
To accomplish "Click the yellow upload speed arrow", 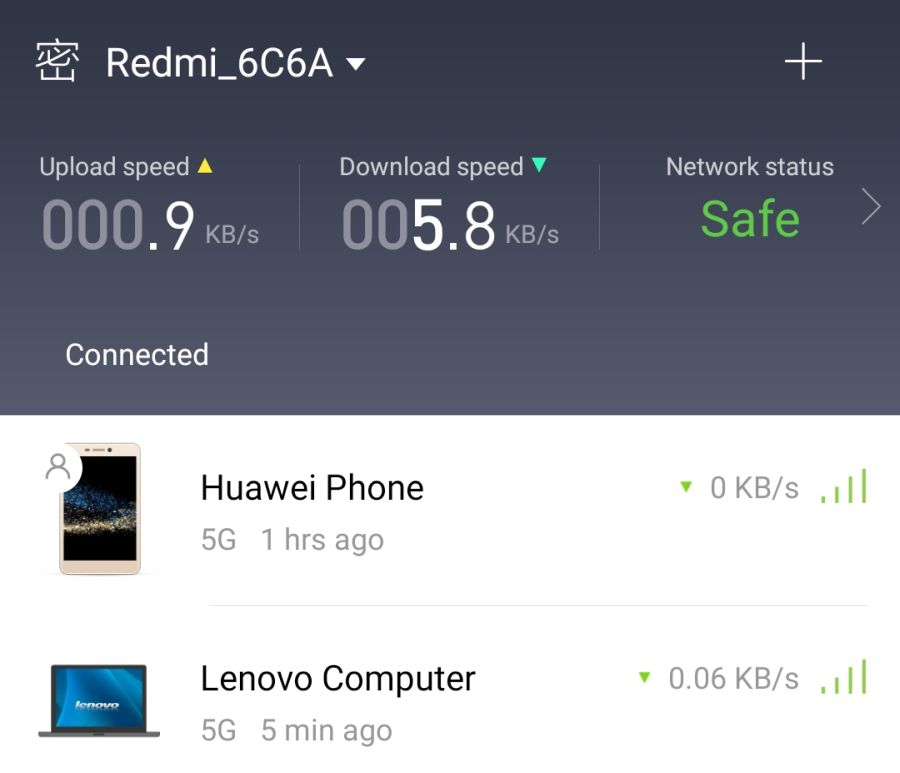I will 205,166.
